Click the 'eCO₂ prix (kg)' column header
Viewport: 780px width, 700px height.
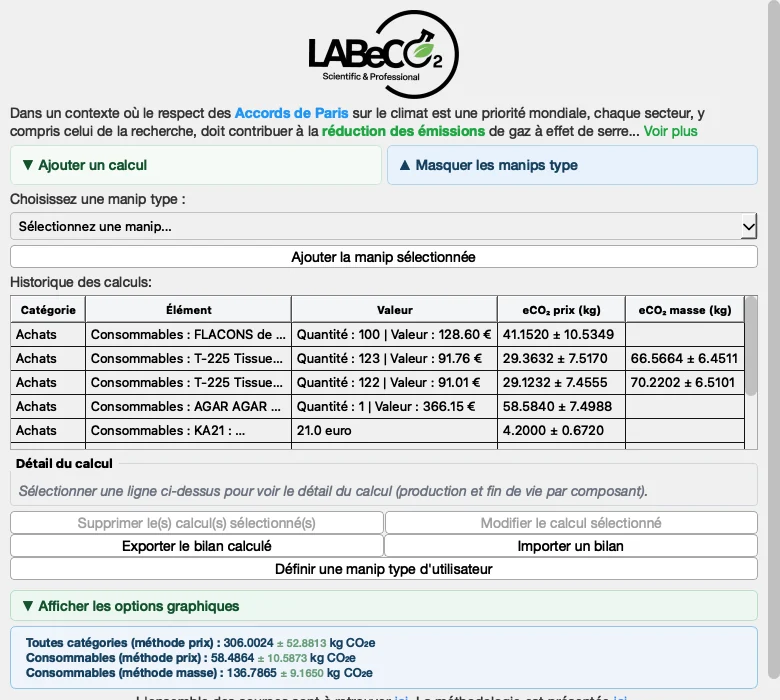(561, 310)
